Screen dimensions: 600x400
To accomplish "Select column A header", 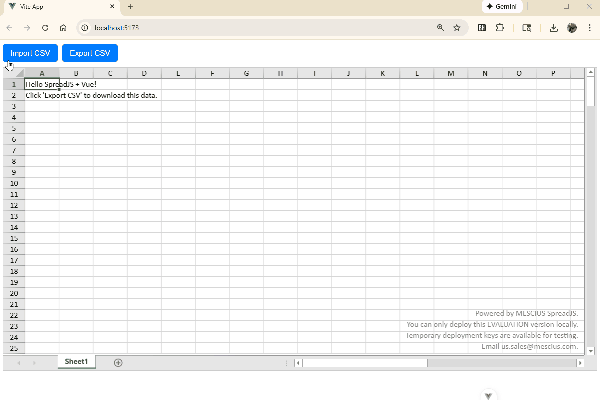I will click(x=42, y=73).
